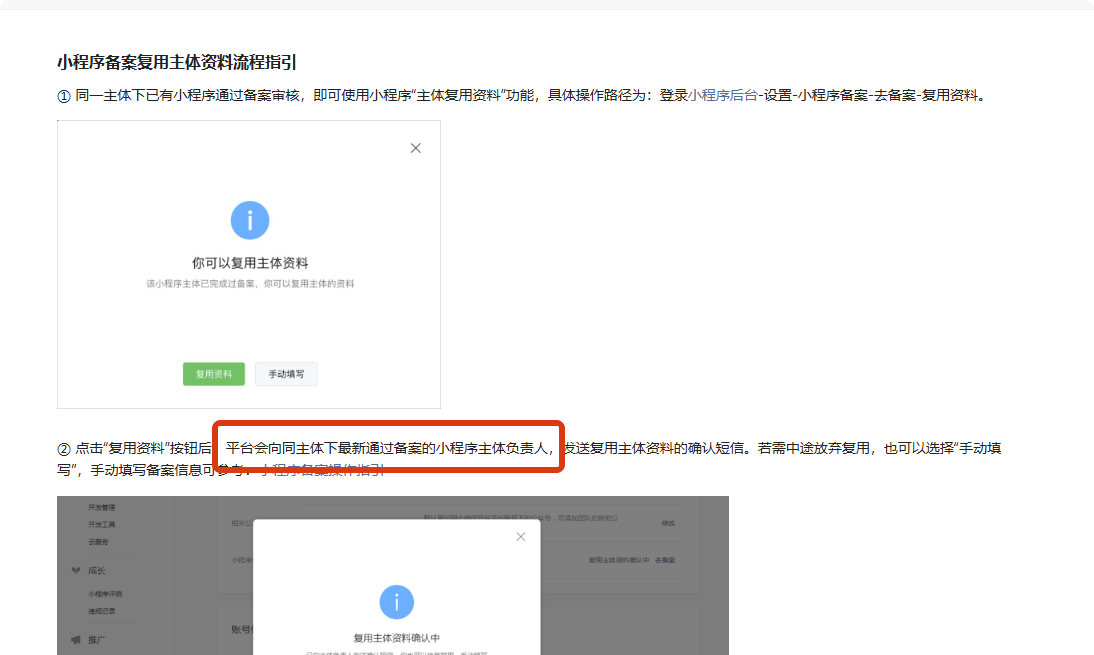This screenshot has height=655, width=1094.
Task: Click the text 该小程序主体已完成过备案，你可以复用主体的资料
Action: 250,284
